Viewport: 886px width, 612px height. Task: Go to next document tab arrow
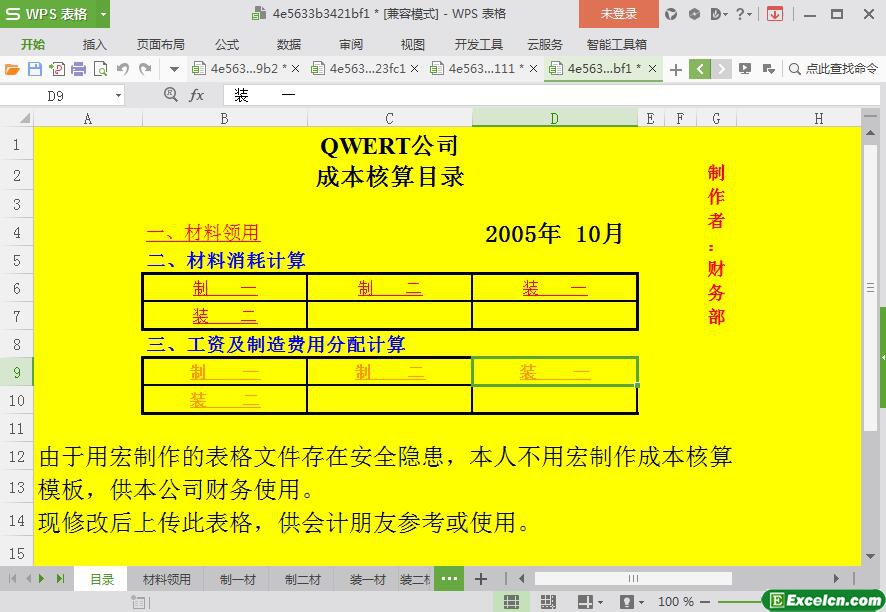(721, 69)
